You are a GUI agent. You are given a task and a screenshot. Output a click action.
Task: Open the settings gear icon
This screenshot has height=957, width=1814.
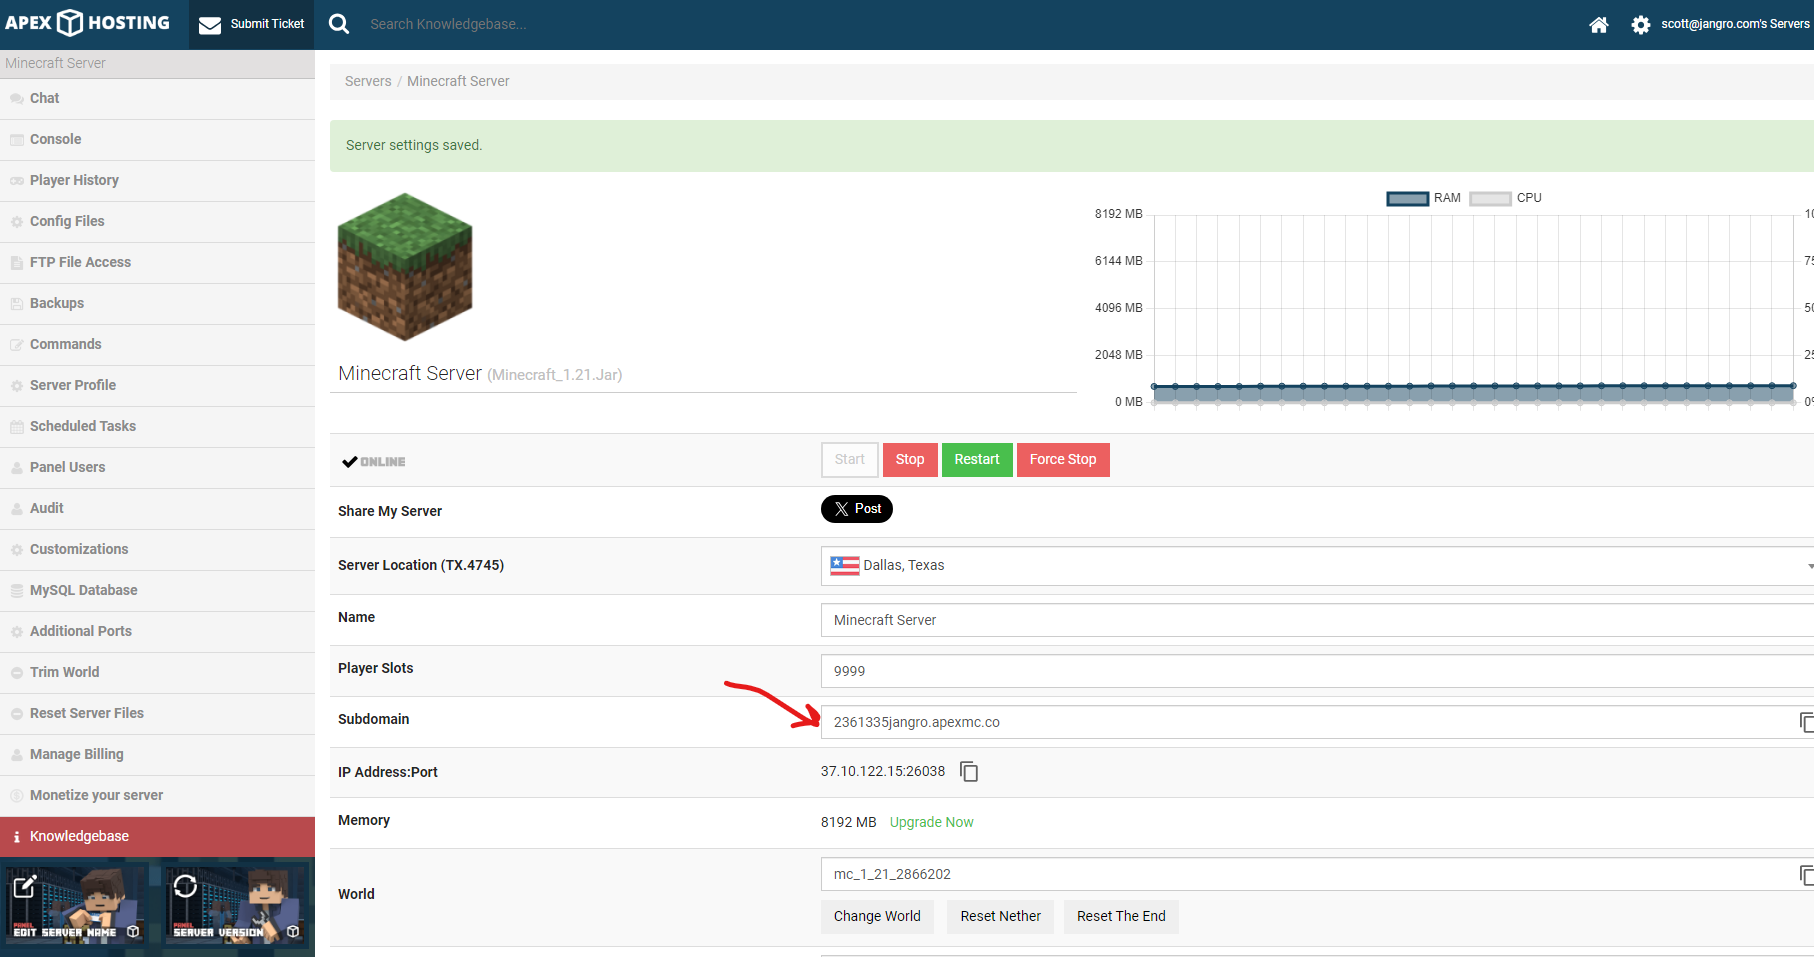[1640, 24]
